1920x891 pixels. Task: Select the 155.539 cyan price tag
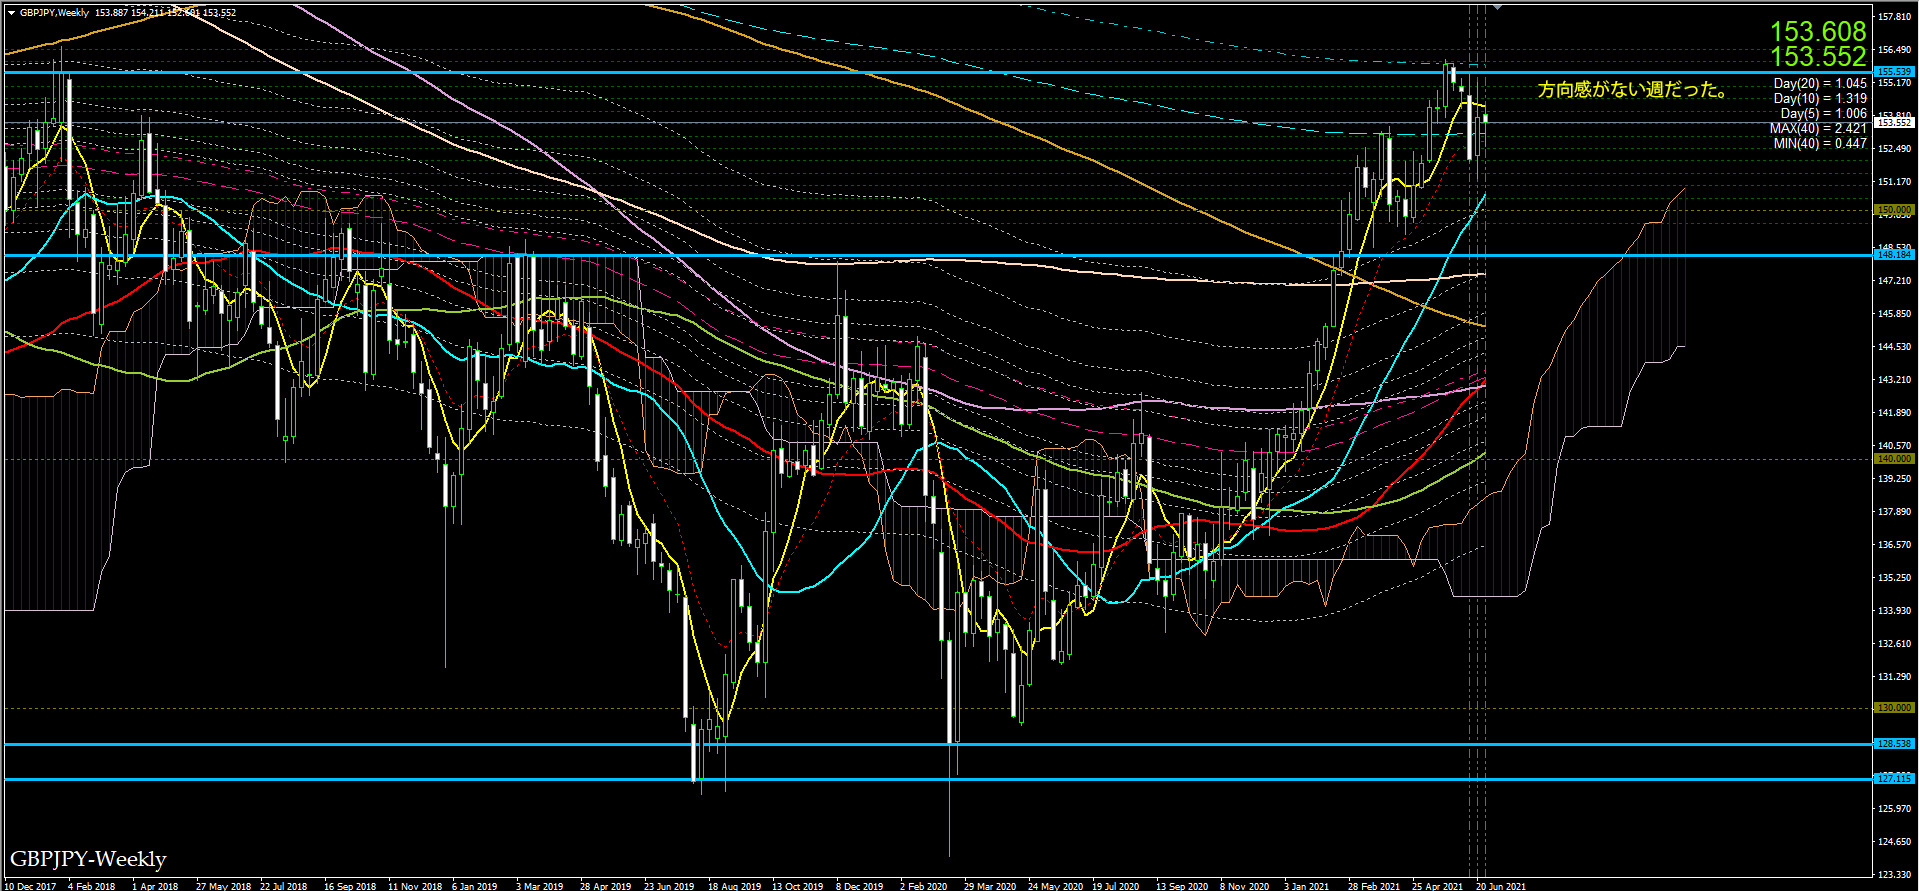[x=1895, y=72]
